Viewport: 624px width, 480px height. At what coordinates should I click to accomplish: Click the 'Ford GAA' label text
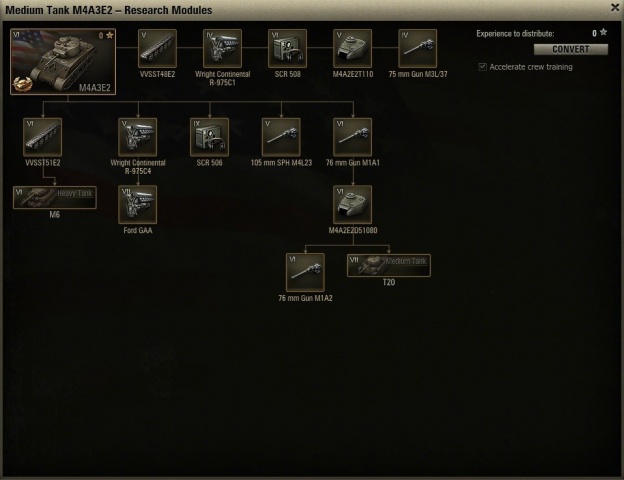click(138, 230)
